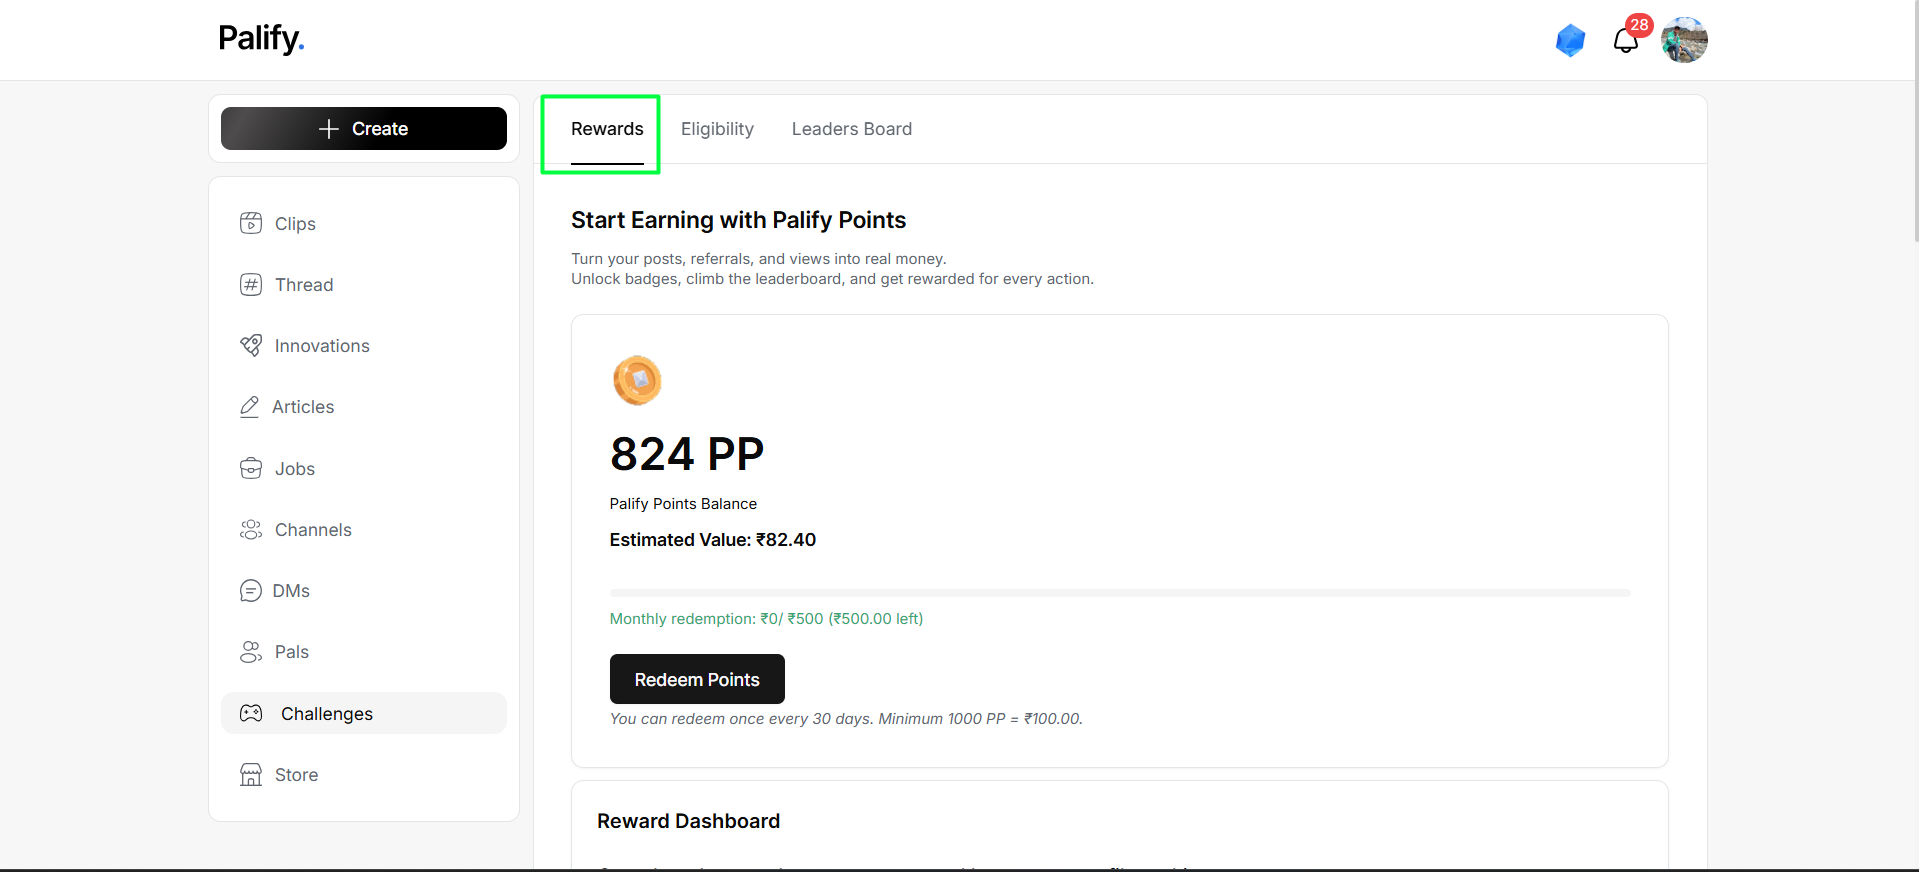Viewport: 1919px width, 872px height.
Task: Click the Create button
Action: tap(364, 128)
